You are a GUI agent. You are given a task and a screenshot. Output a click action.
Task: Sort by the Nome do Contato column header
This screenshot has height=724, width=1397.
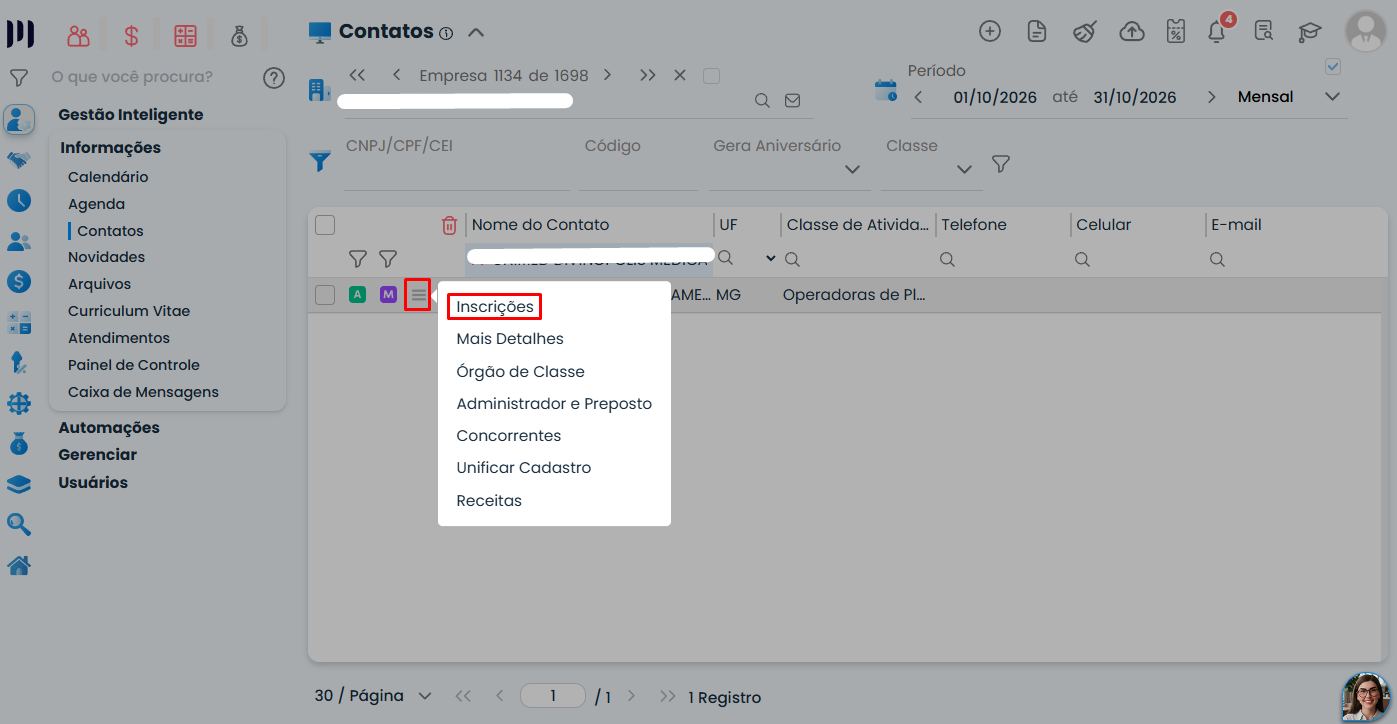click(x=540, y=225)
